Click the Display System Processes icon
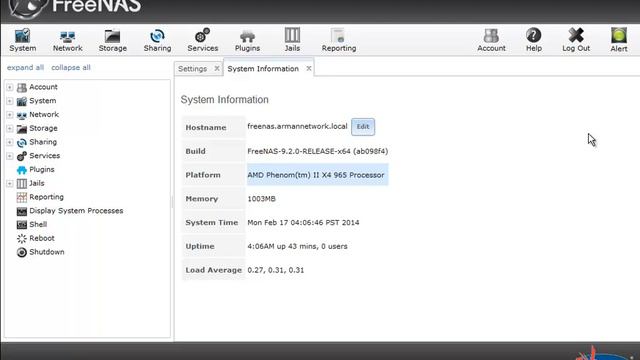 22,211
